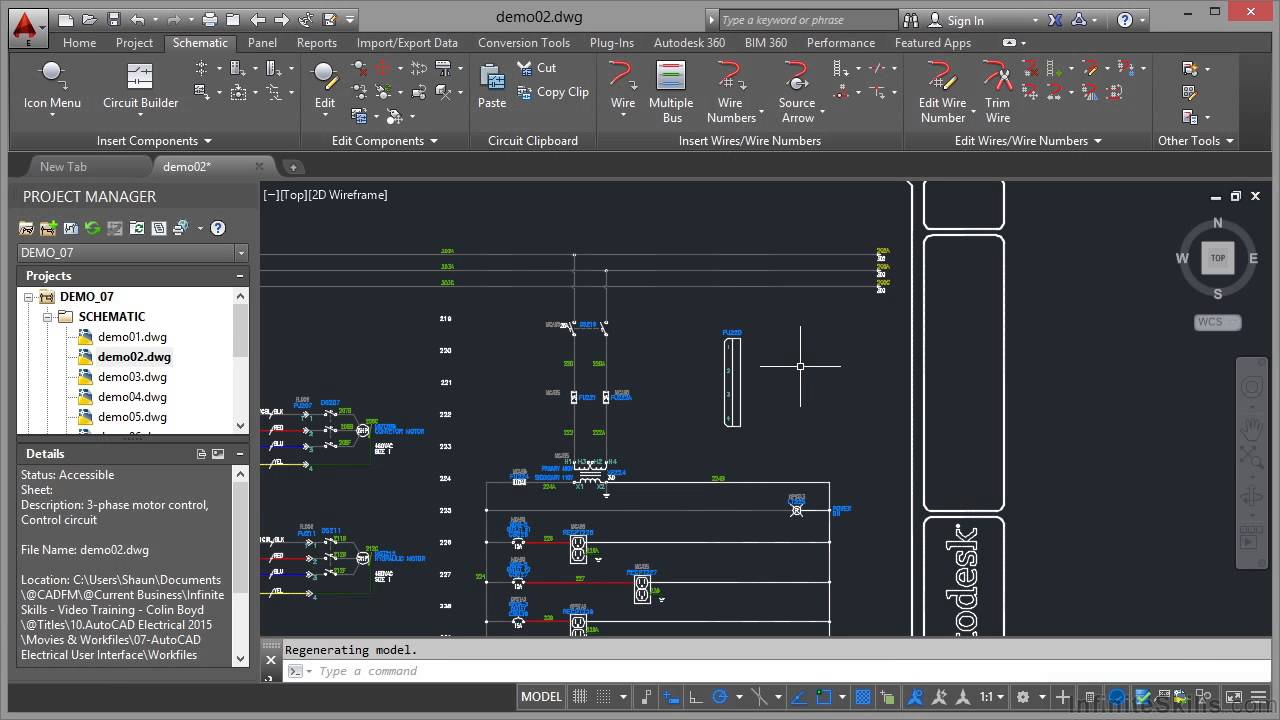
Task: Add a new drawing tab with plus
Action: [293, 167]
